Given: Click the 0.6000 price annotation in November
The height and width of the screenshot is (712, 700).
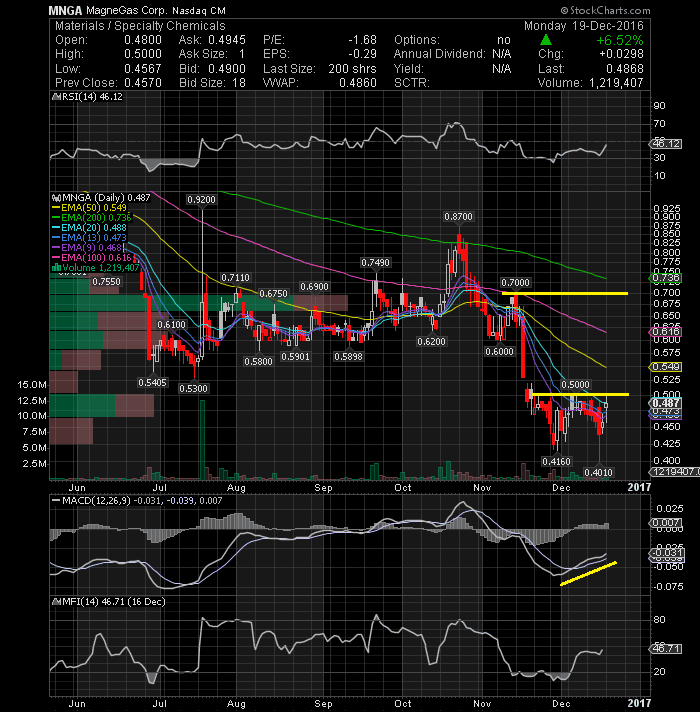Looking at the screenshot, I should pos(499,351).
